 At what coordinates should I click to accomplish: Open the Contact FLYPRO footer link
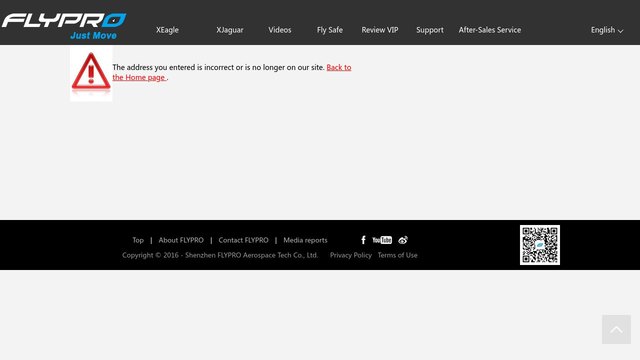(x=243, y=240)
